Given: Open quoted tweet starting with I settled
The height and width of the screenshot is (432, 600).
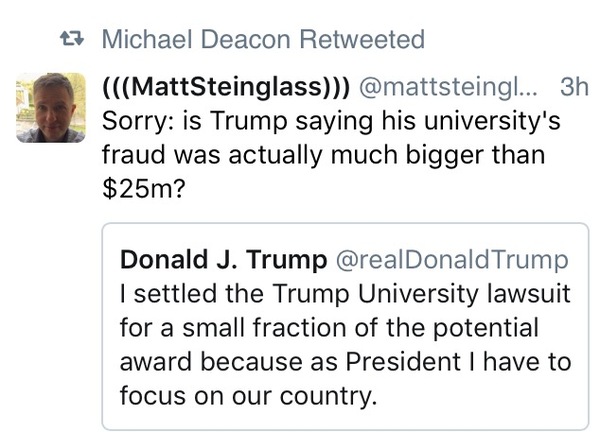Looking at the screenshot, I should tap(344, 327).
